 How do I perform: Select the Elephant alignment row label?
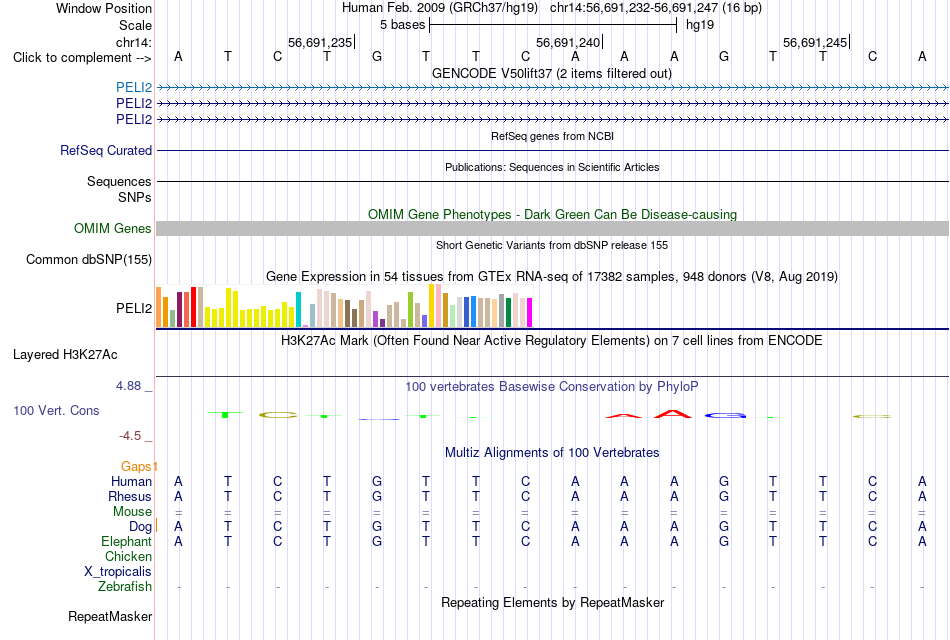[x=127, y=541]
